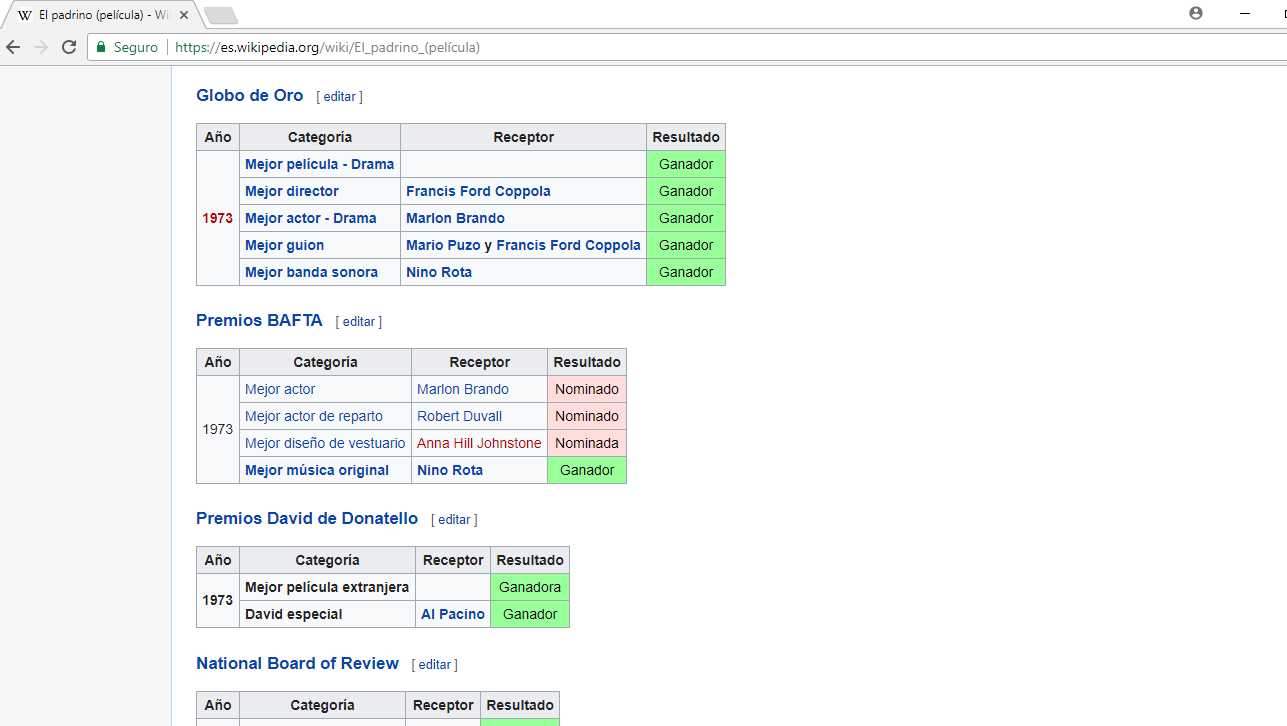The height and width of the screenshot is (726, 1287).
Task: Open the Mejor diseño de vestuario link
Action: [325, 443]
